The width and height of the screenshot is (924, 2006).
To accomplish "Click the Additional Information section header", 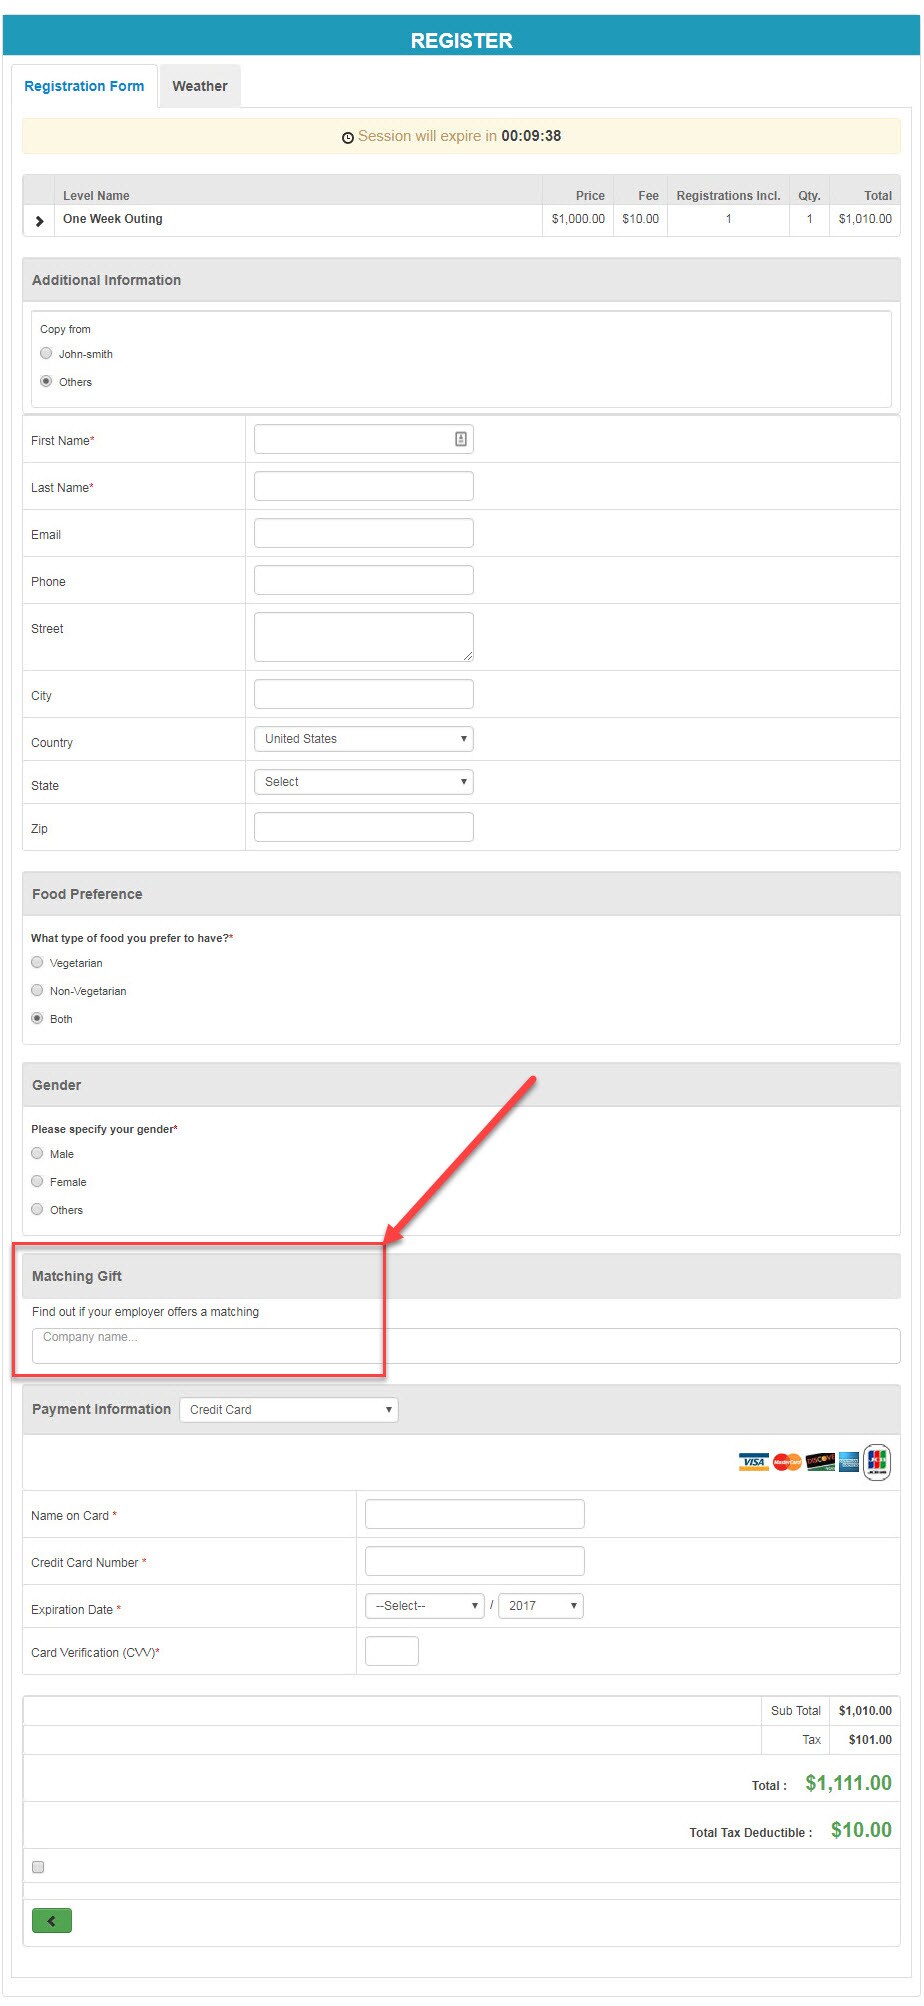I will [461, 280].
